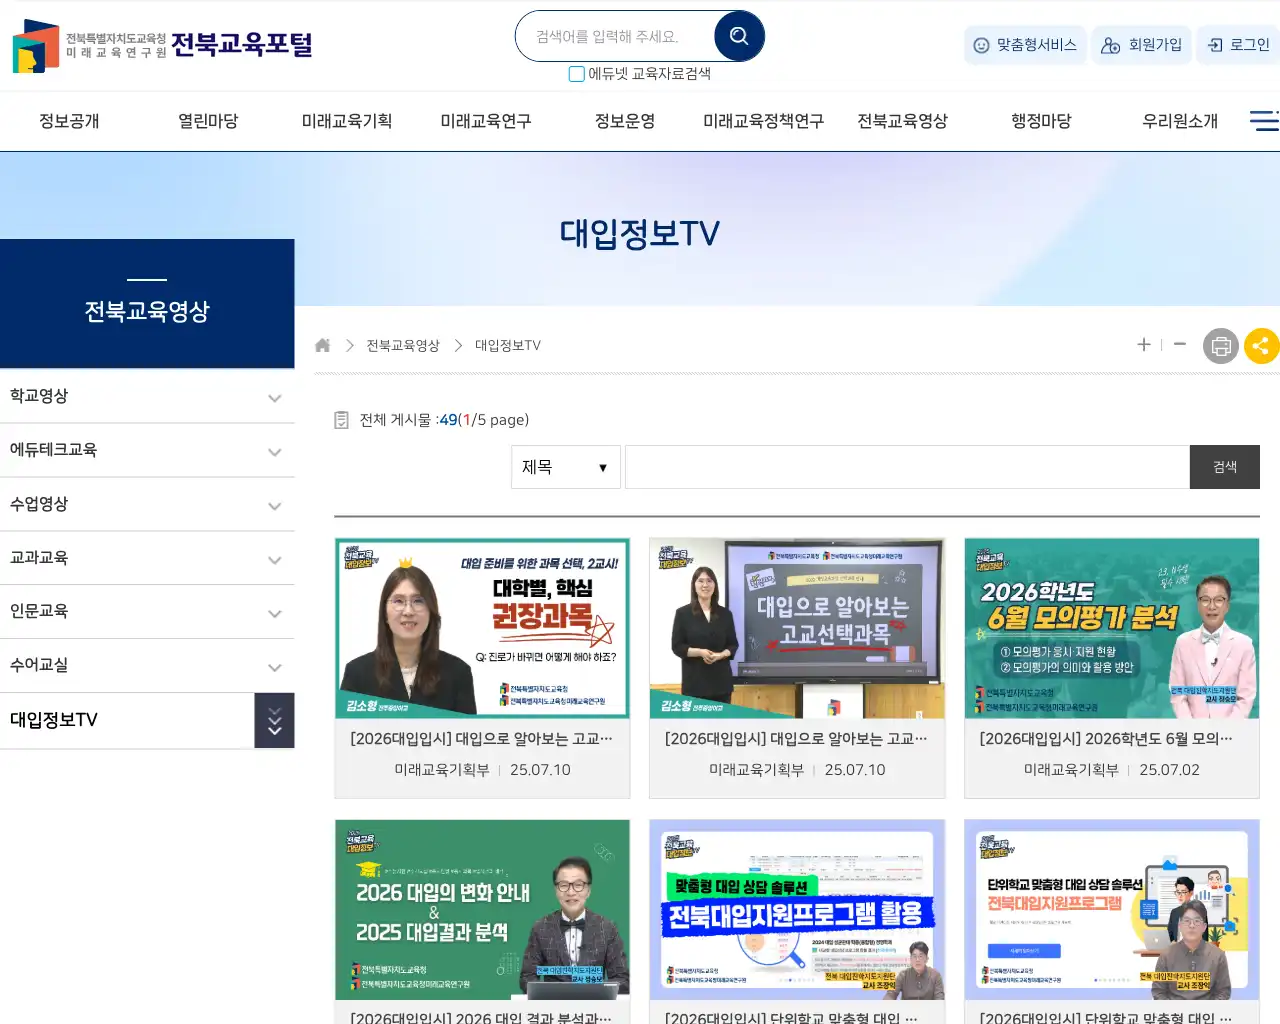Click date 25.07.02 on third card

(x=1169, y=770)
